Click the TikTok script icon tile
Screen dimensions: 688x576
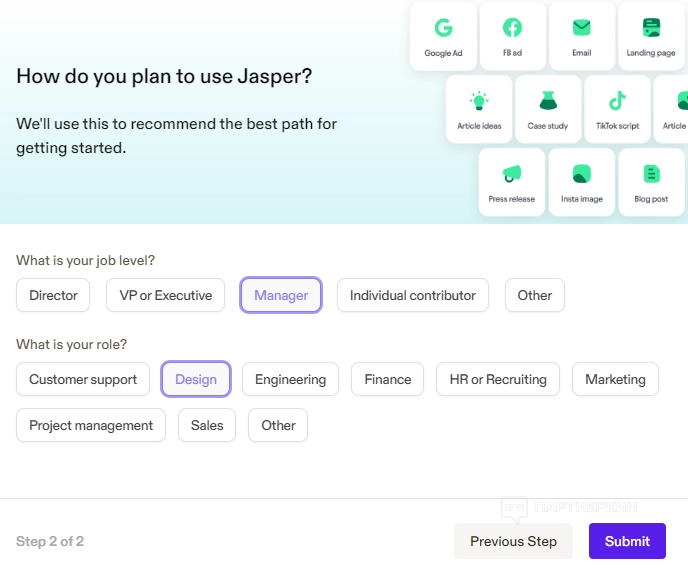tap(617, 108)
